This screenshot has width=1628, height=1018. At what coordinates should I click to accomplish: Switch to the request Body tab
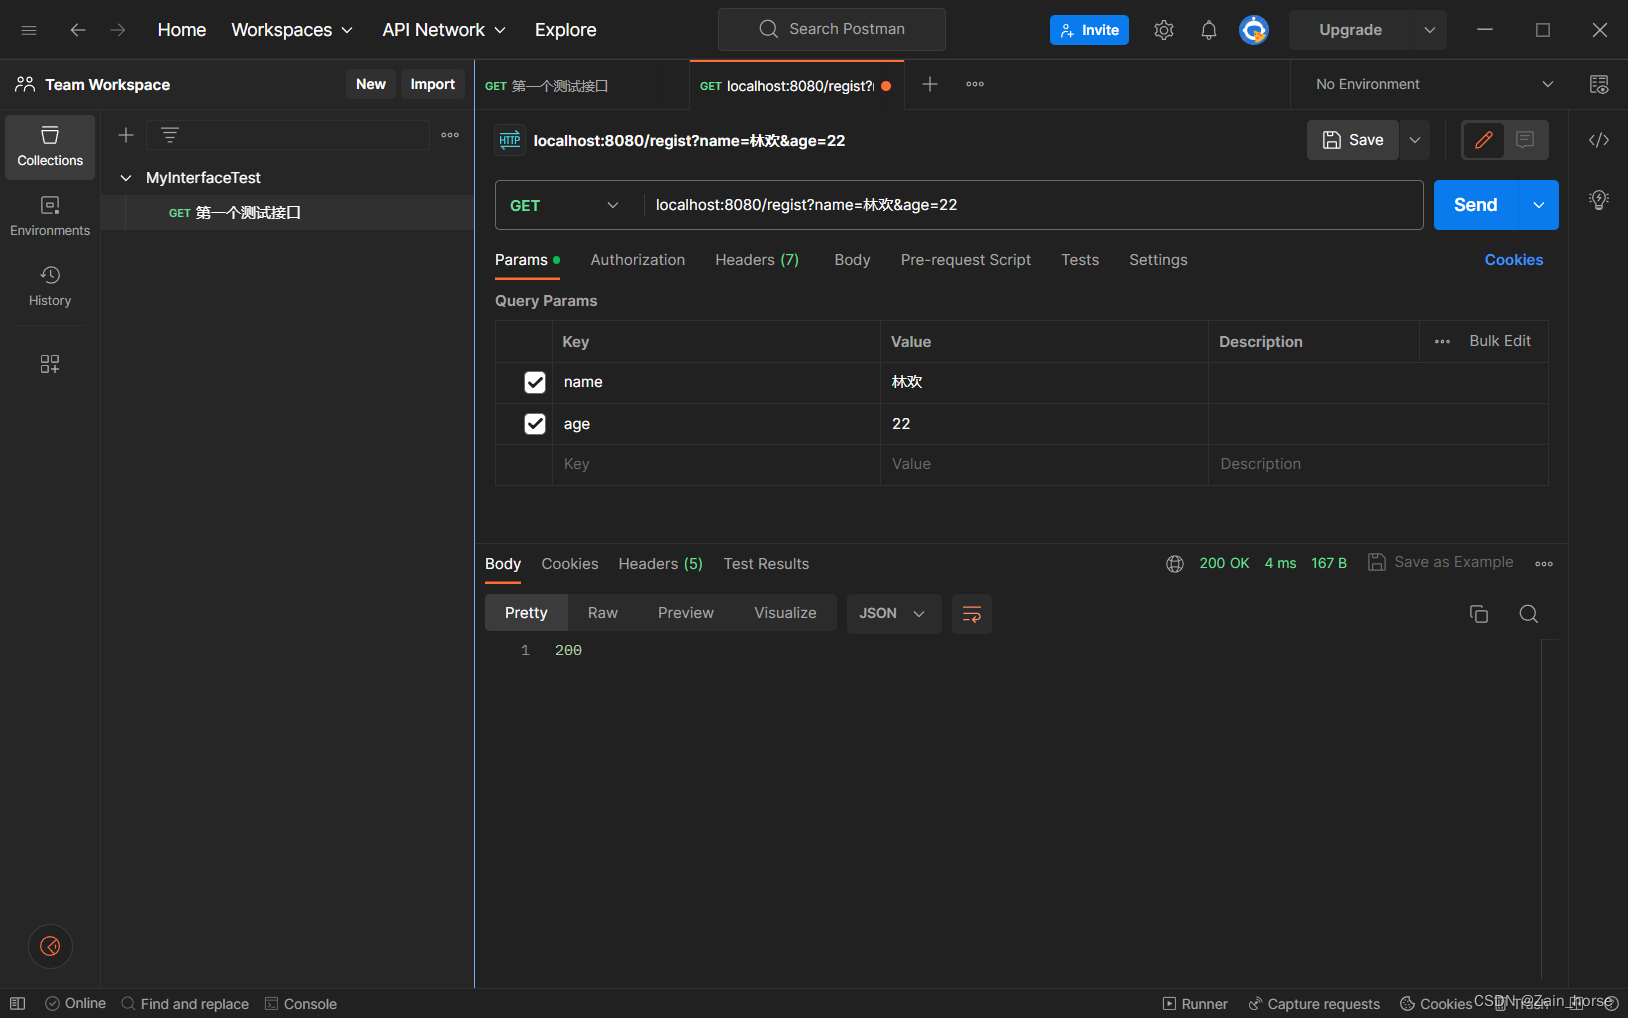point(852,260)
